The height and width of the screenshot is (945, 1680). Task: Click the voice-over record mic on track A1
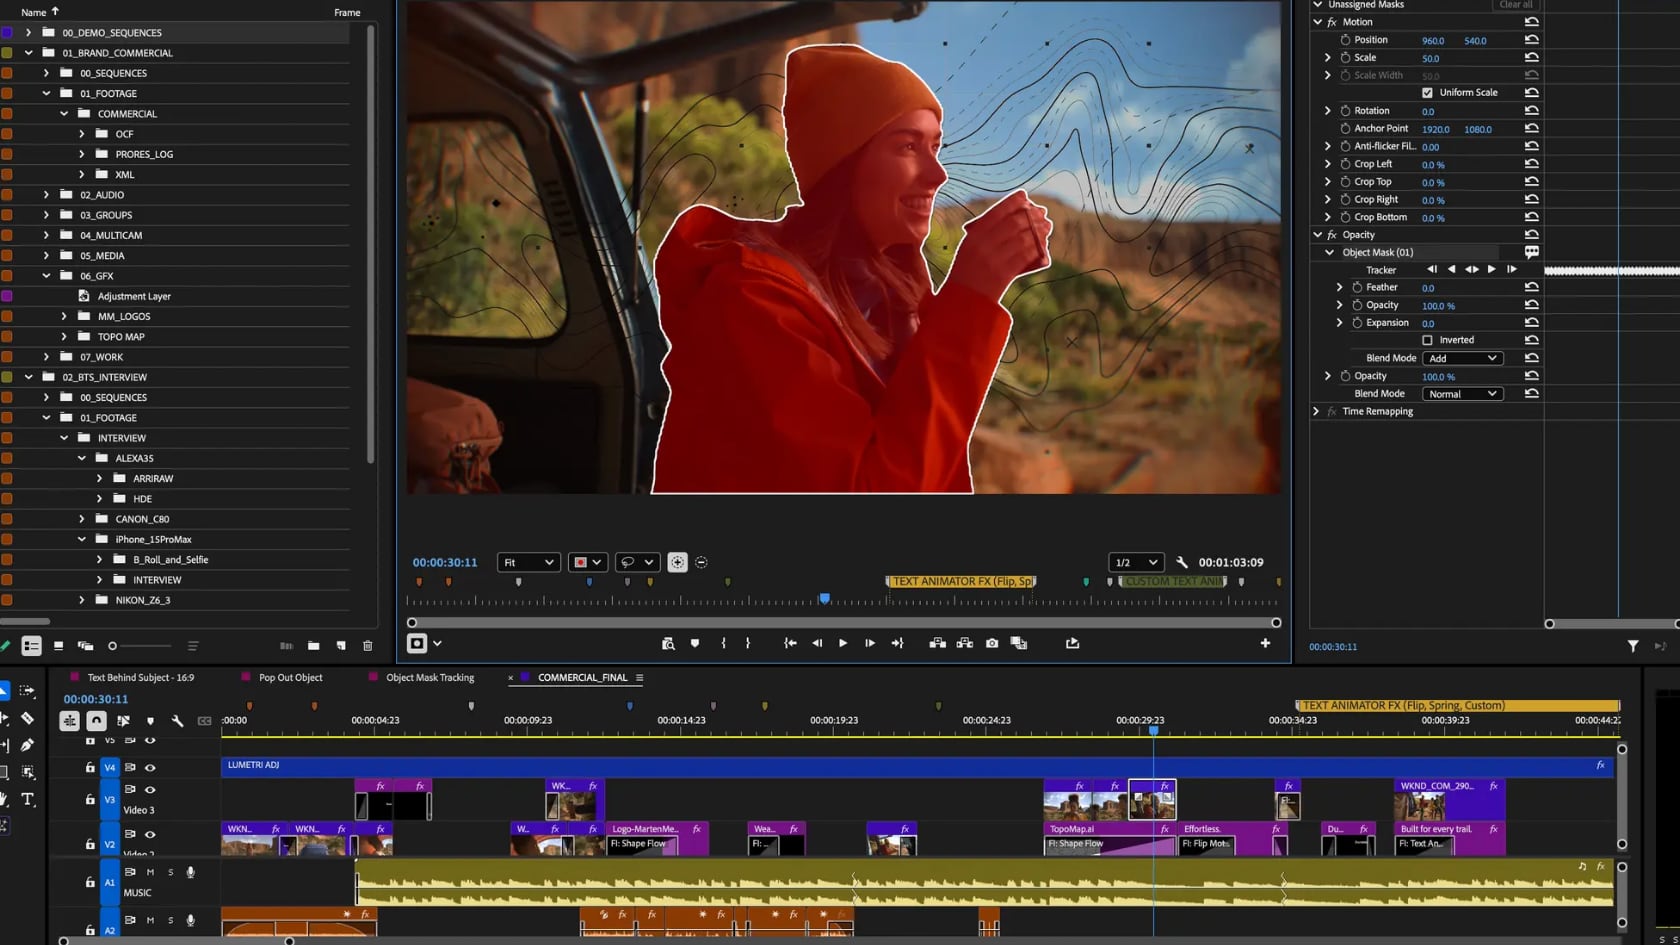point(190,872)
